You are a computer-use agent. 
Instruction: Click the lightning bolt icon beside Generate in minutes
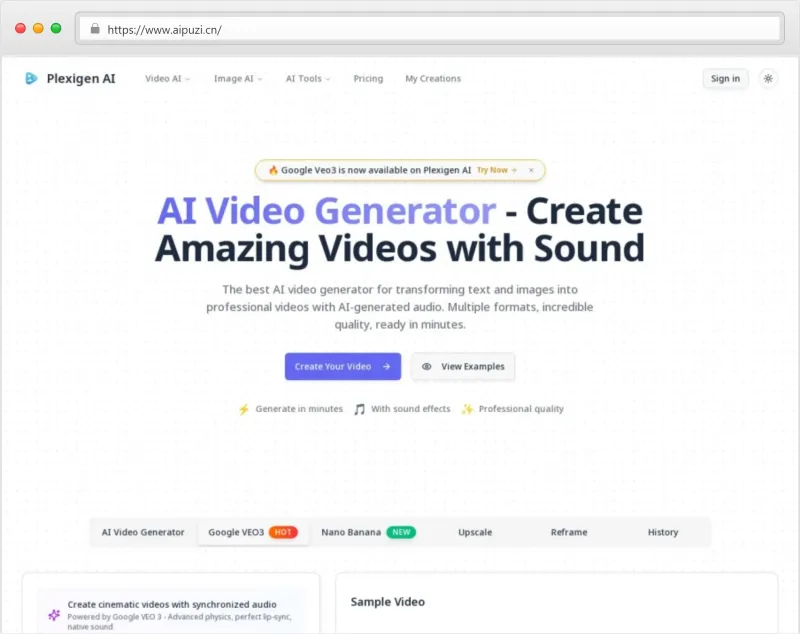pos(244,409)
